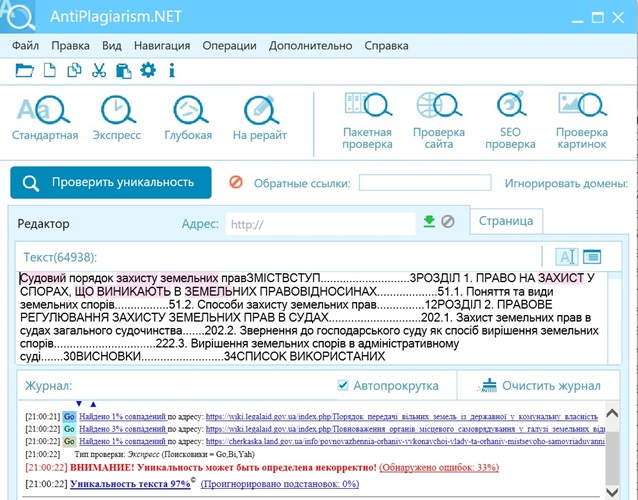
Task: Open the Правка menu
Action: 70,46
